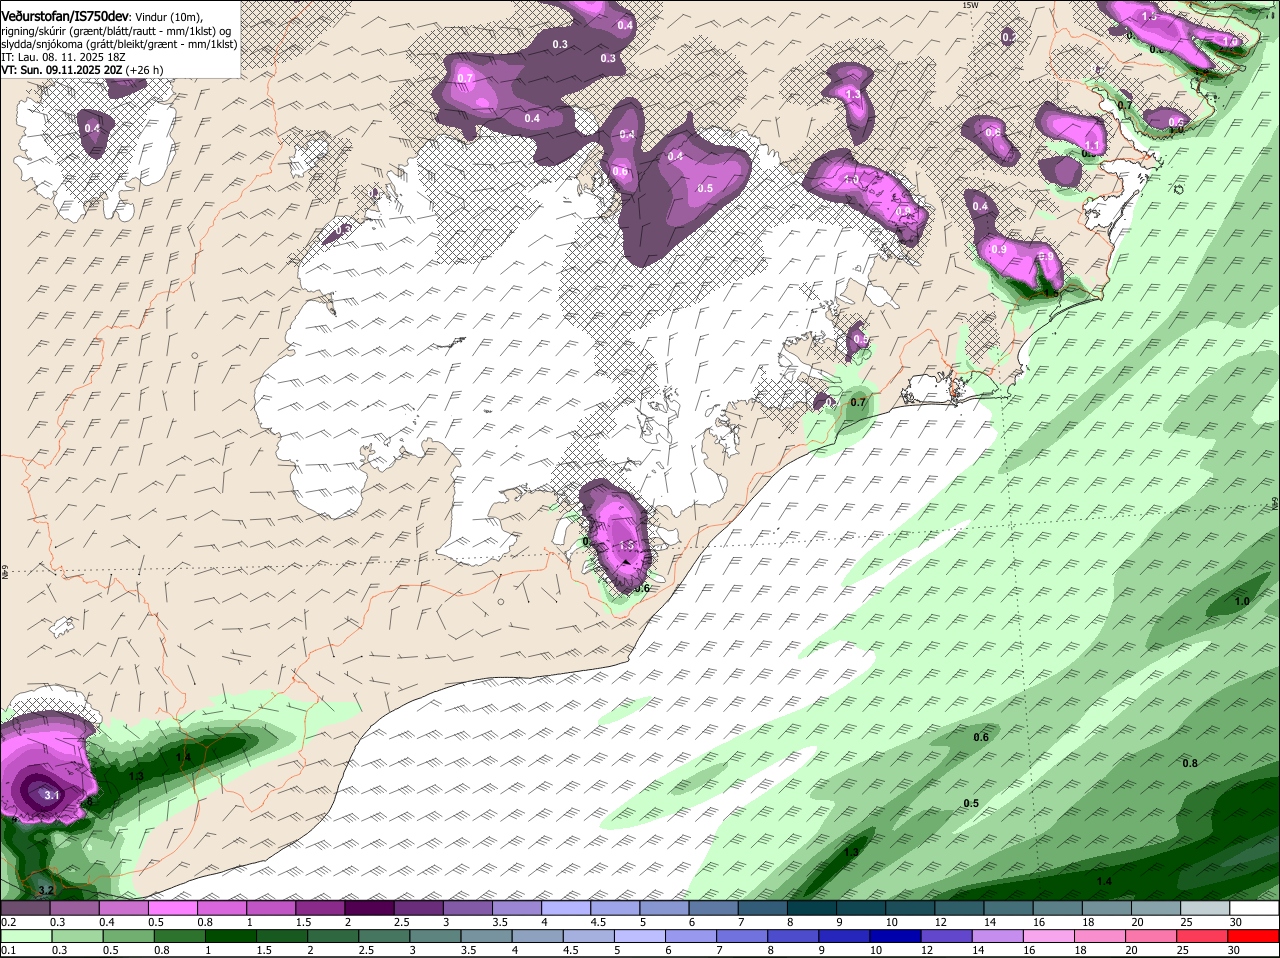Click the 0.1 label in the lower legend row
Image resolution: width=1280 pixels, height=958 pixels.
[x=8, y=950]
